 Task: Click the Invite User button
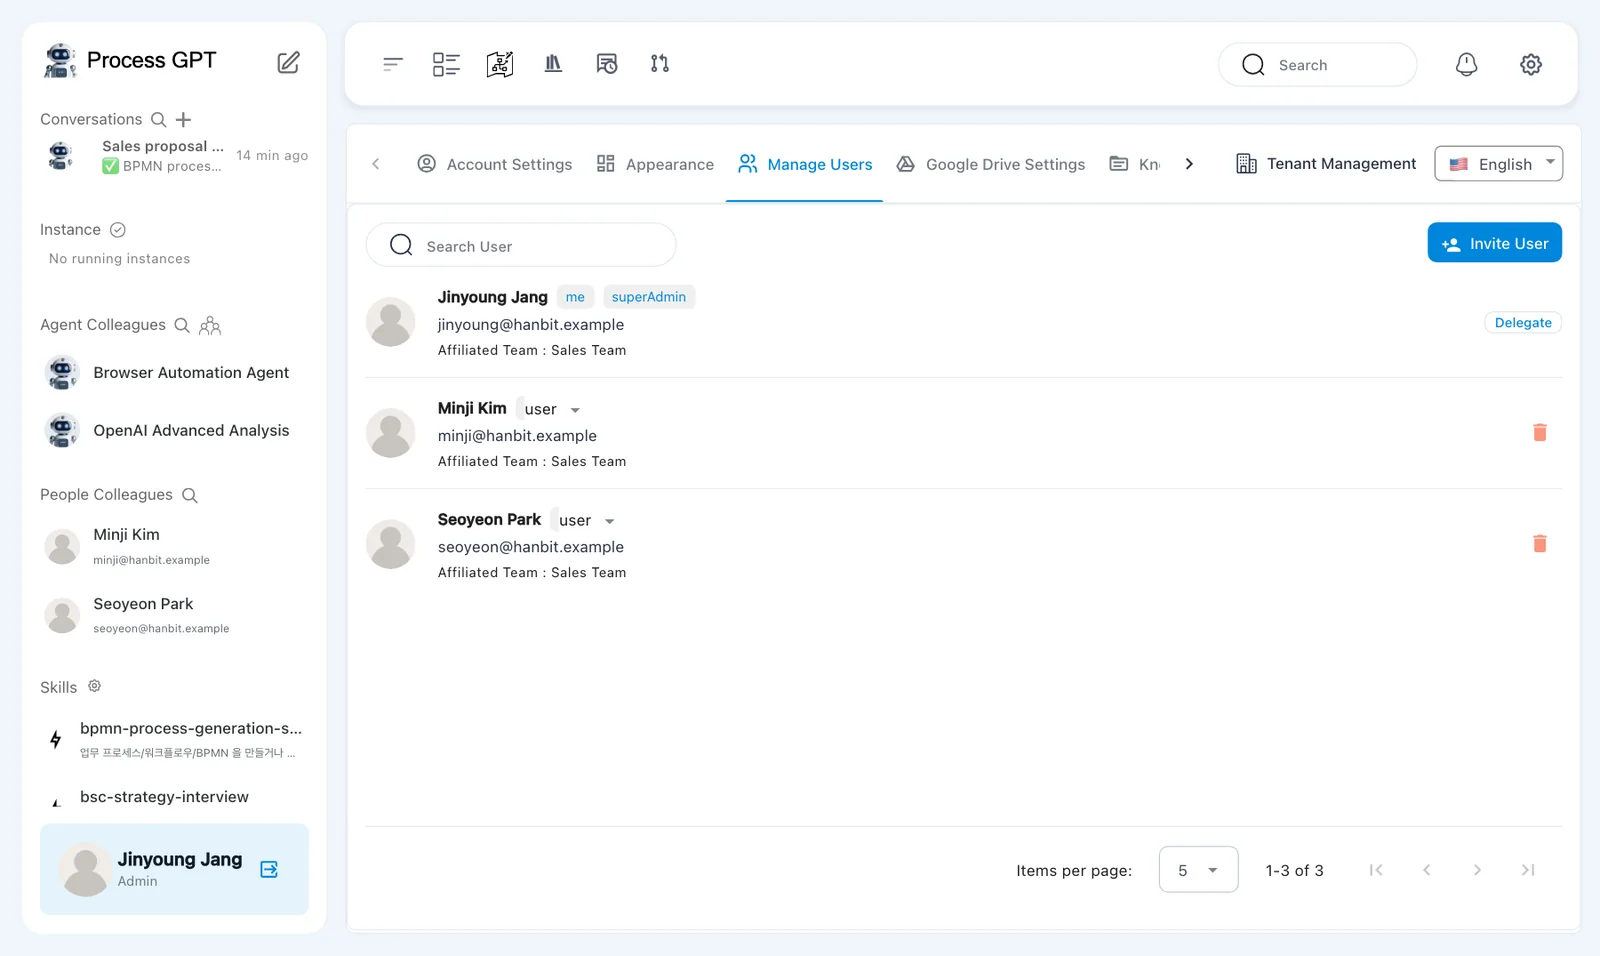pos(1494,243)
